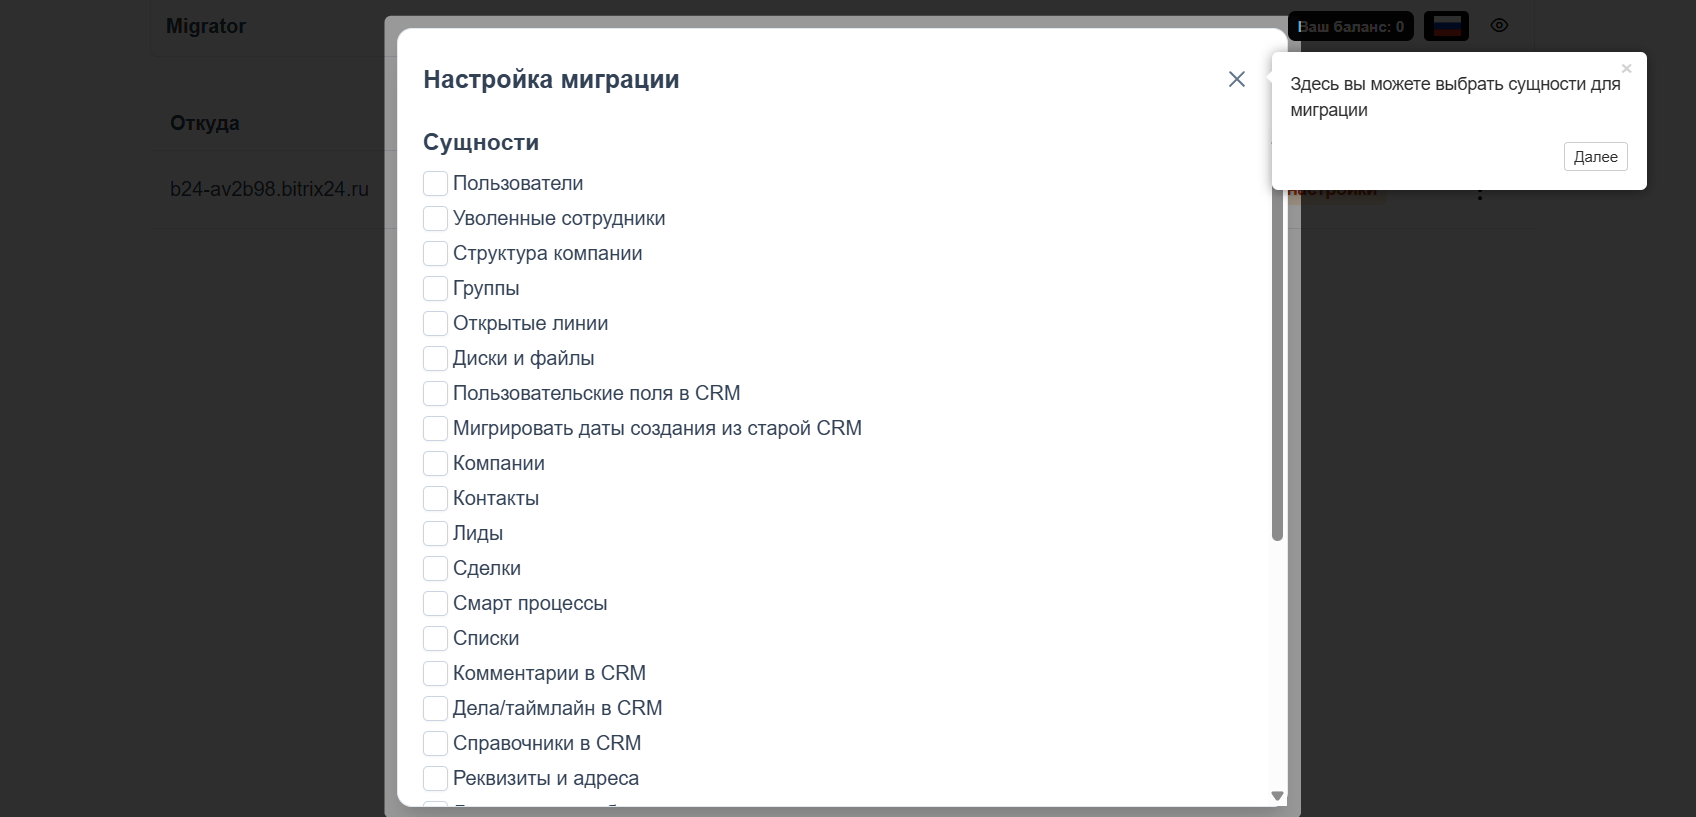The image size is (1696, 817).
Task: Check the Реквизиты и адреса checkbox
Action: [x=435, y=778]
